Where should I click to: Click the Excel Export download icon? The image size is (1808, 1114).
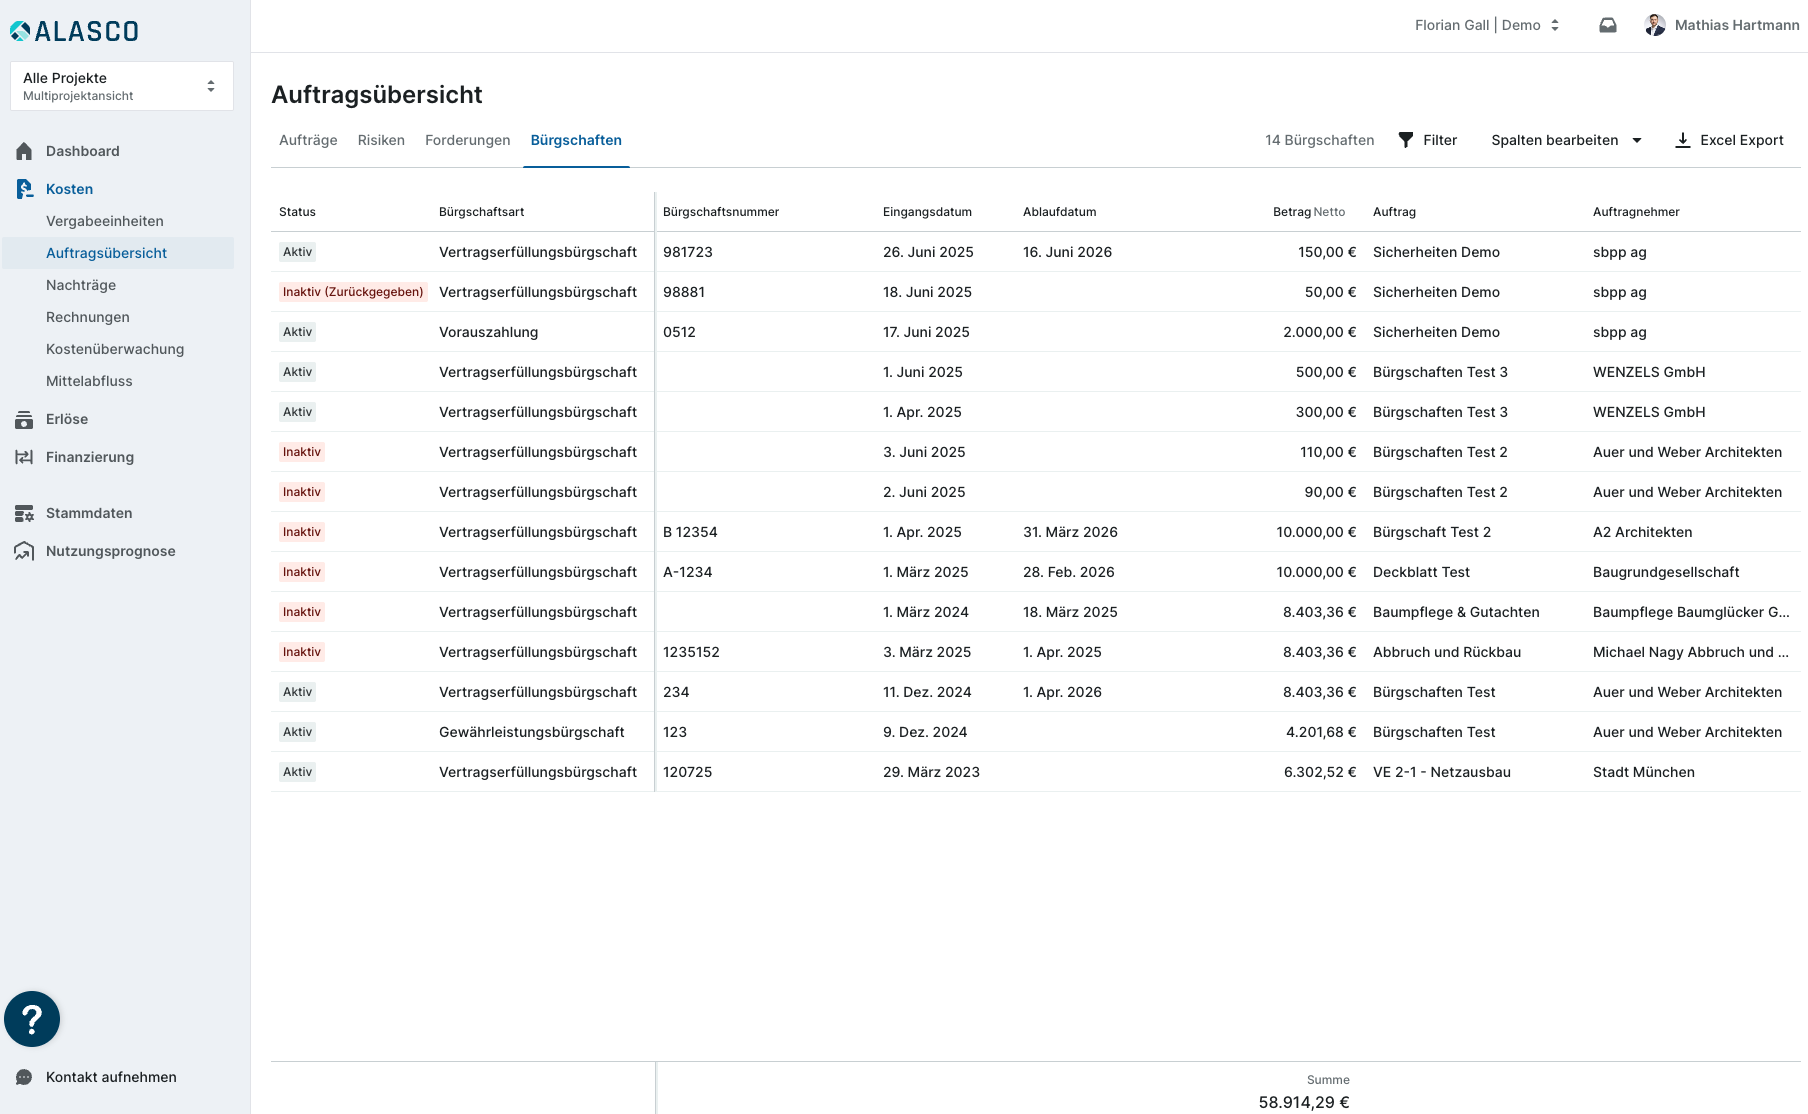pyautogui.click(x=1683, y=140)
